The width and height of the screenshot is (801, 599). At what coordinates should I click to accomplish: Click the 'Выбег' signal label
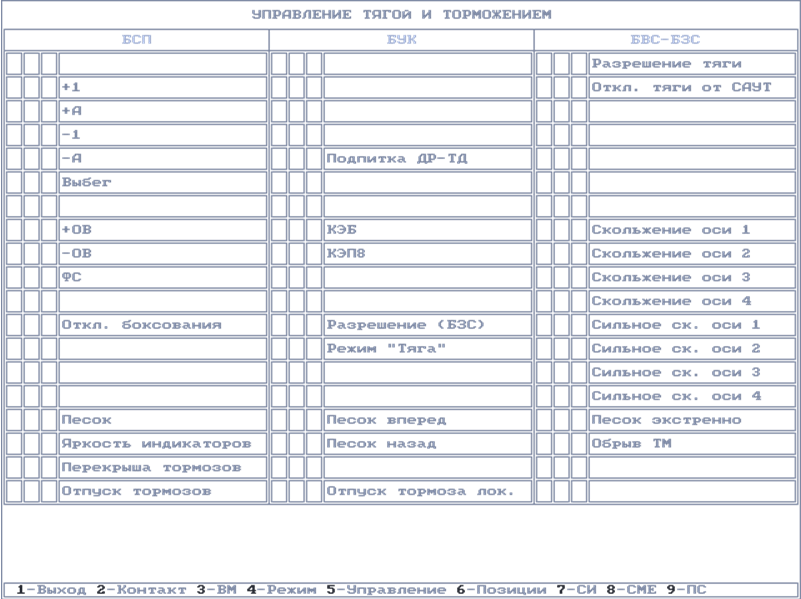[86, 182]
